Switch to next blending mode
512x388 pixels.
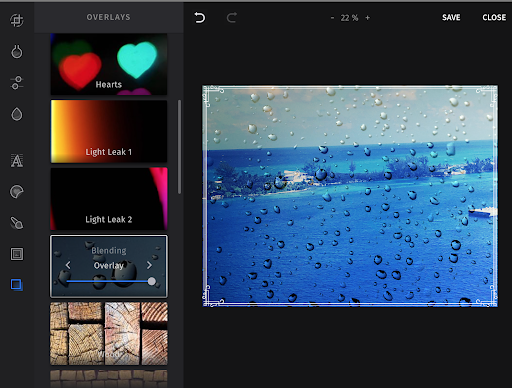[149, 265]
